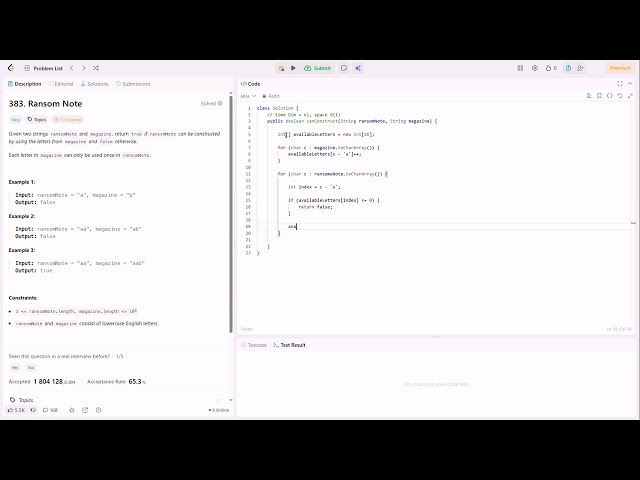Expand the editor with diagonal arrows icon
640x480 pixels.
click(x=630, y=96)
